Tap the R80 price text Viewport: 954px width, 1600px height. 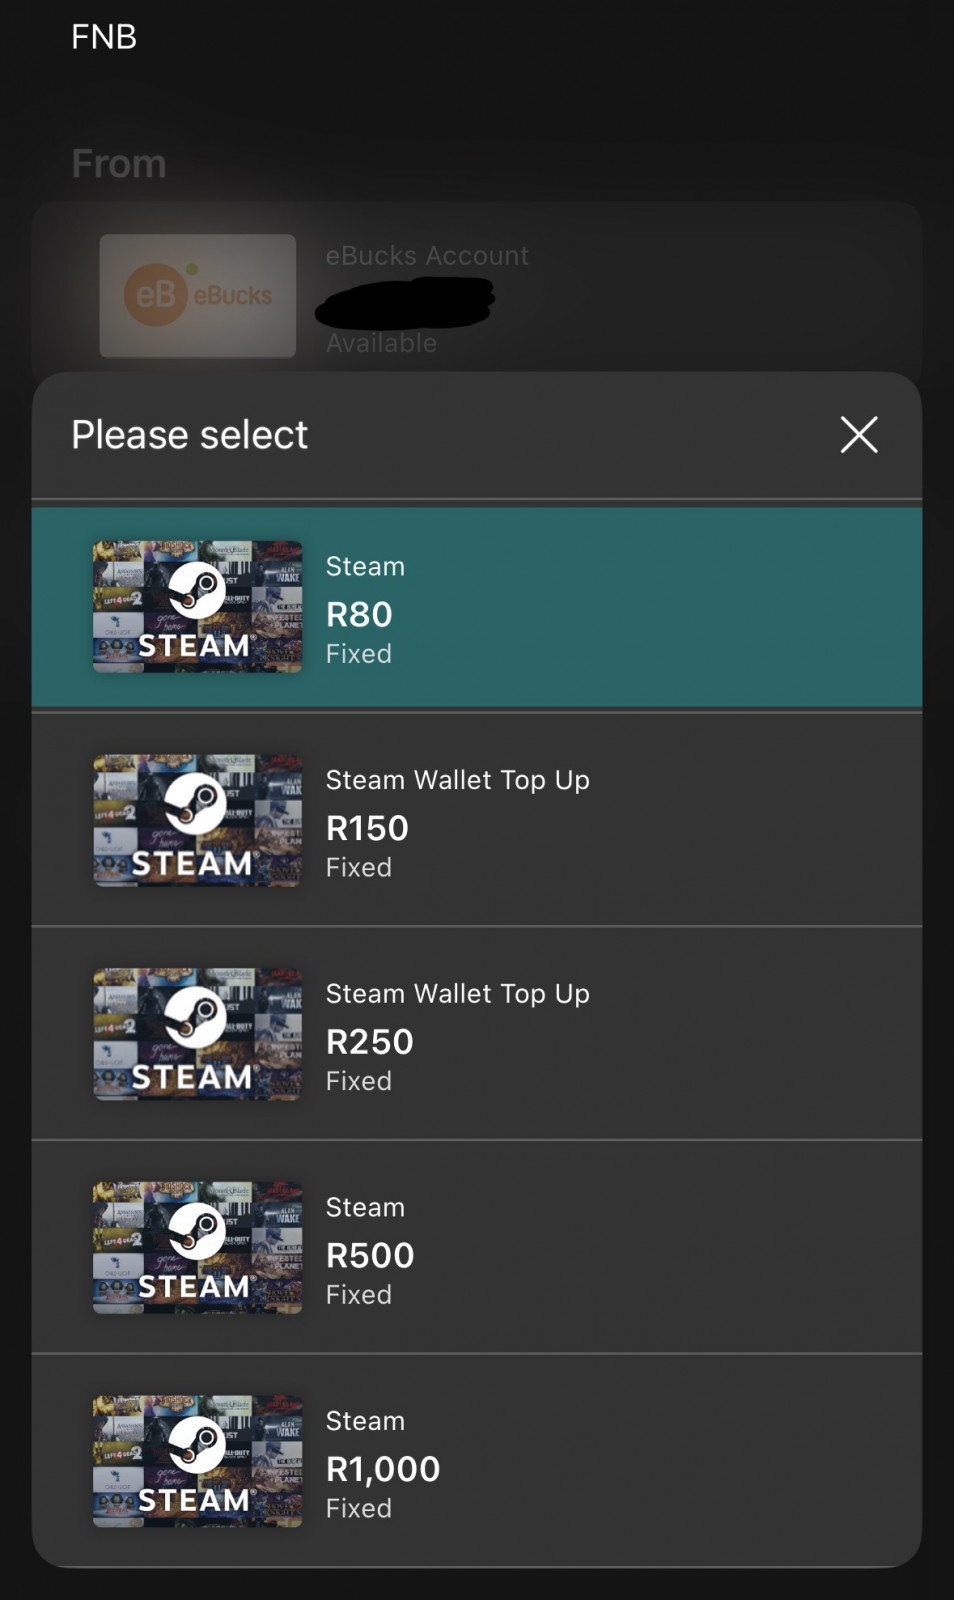tap(359, 614)
